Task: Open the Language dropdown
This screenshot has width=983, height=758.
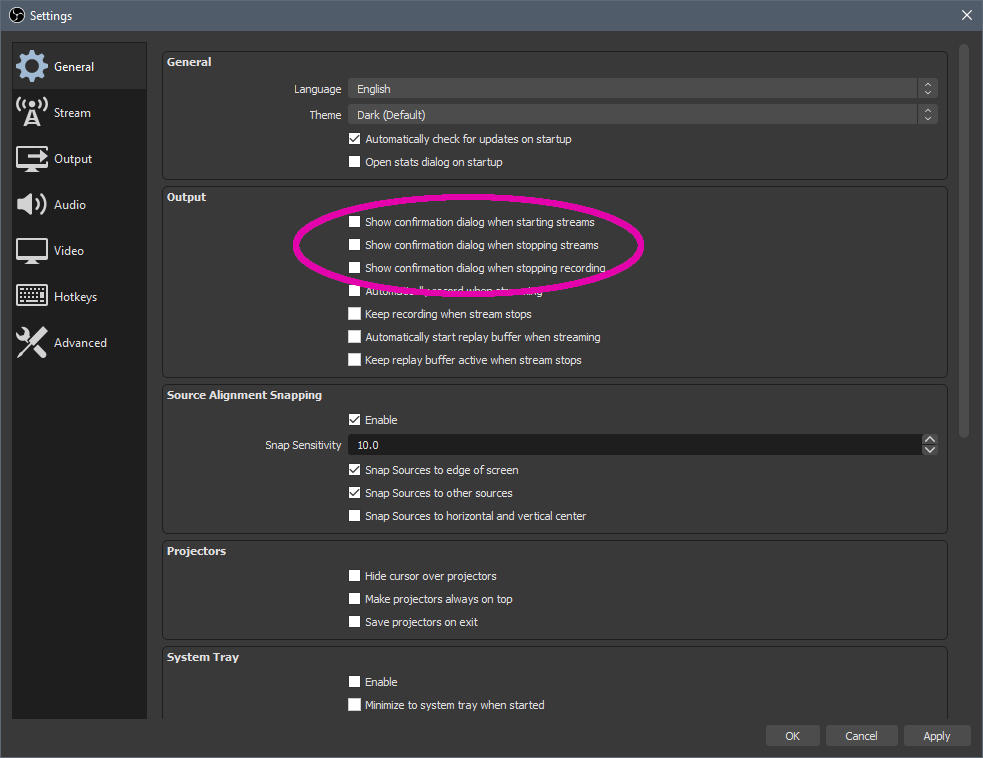Action: [x=640, y=88]
